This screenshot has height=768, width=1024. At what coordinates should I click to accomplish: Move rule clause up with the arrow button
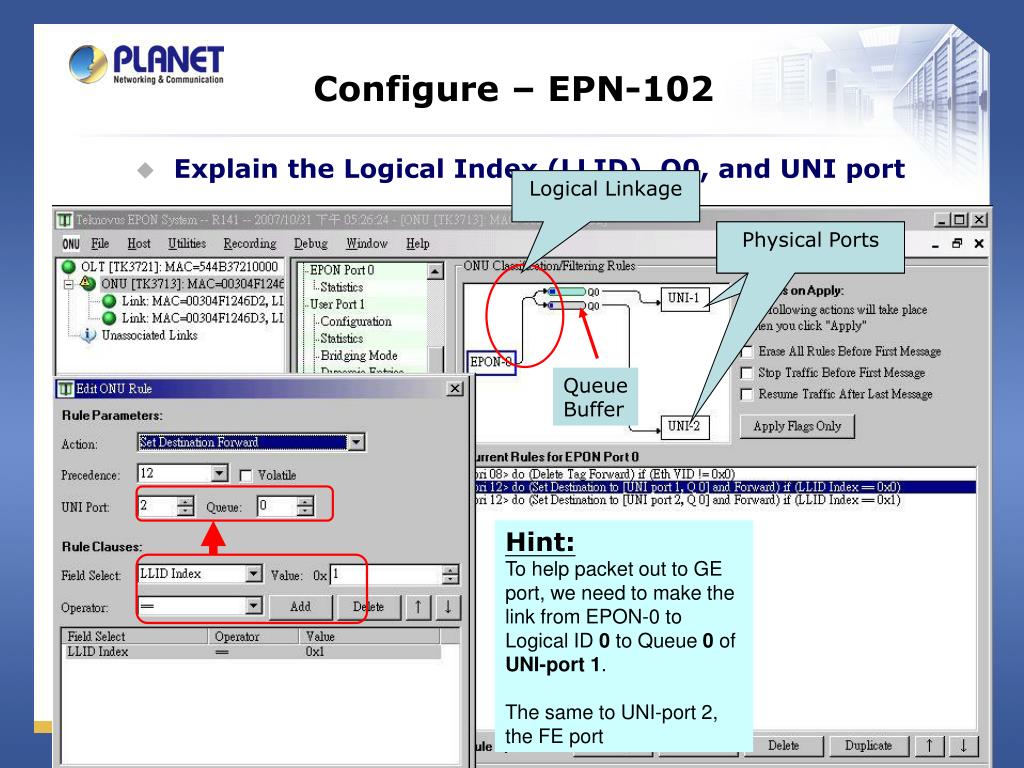pyautogui.click(x=418, y=607)
